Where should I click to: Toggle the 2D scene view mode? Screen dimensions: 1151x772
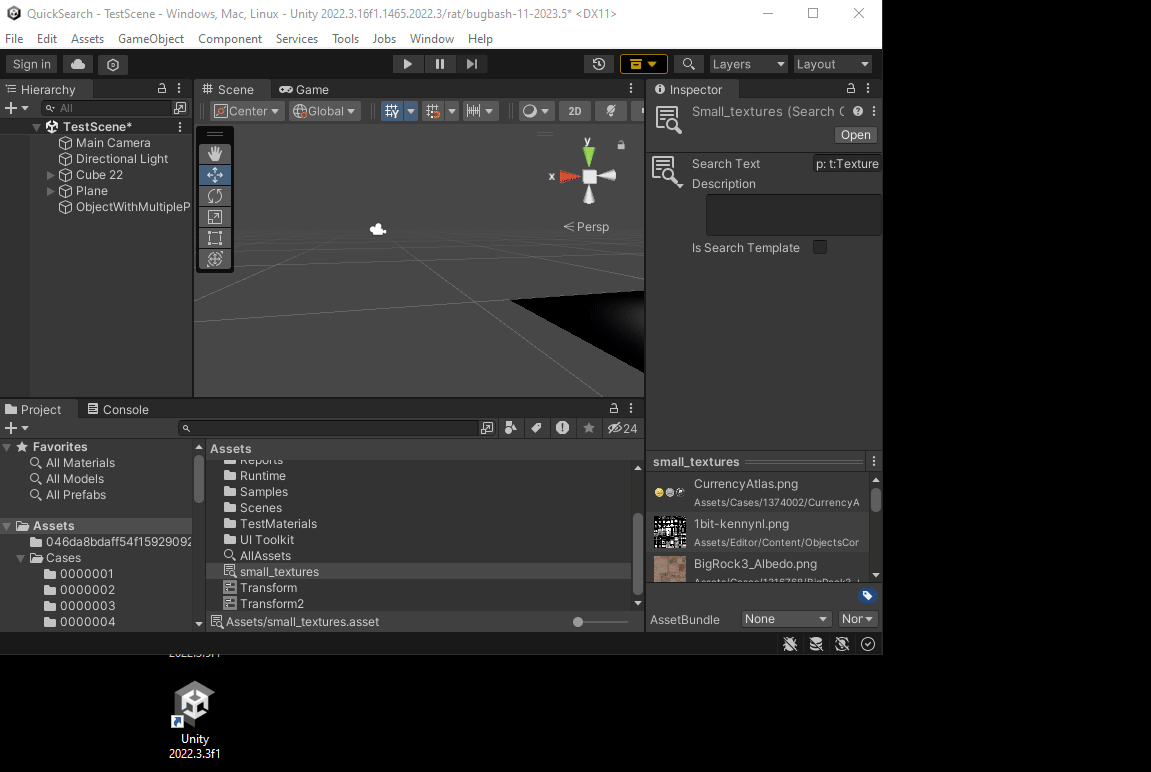click(x=574, y=111)
